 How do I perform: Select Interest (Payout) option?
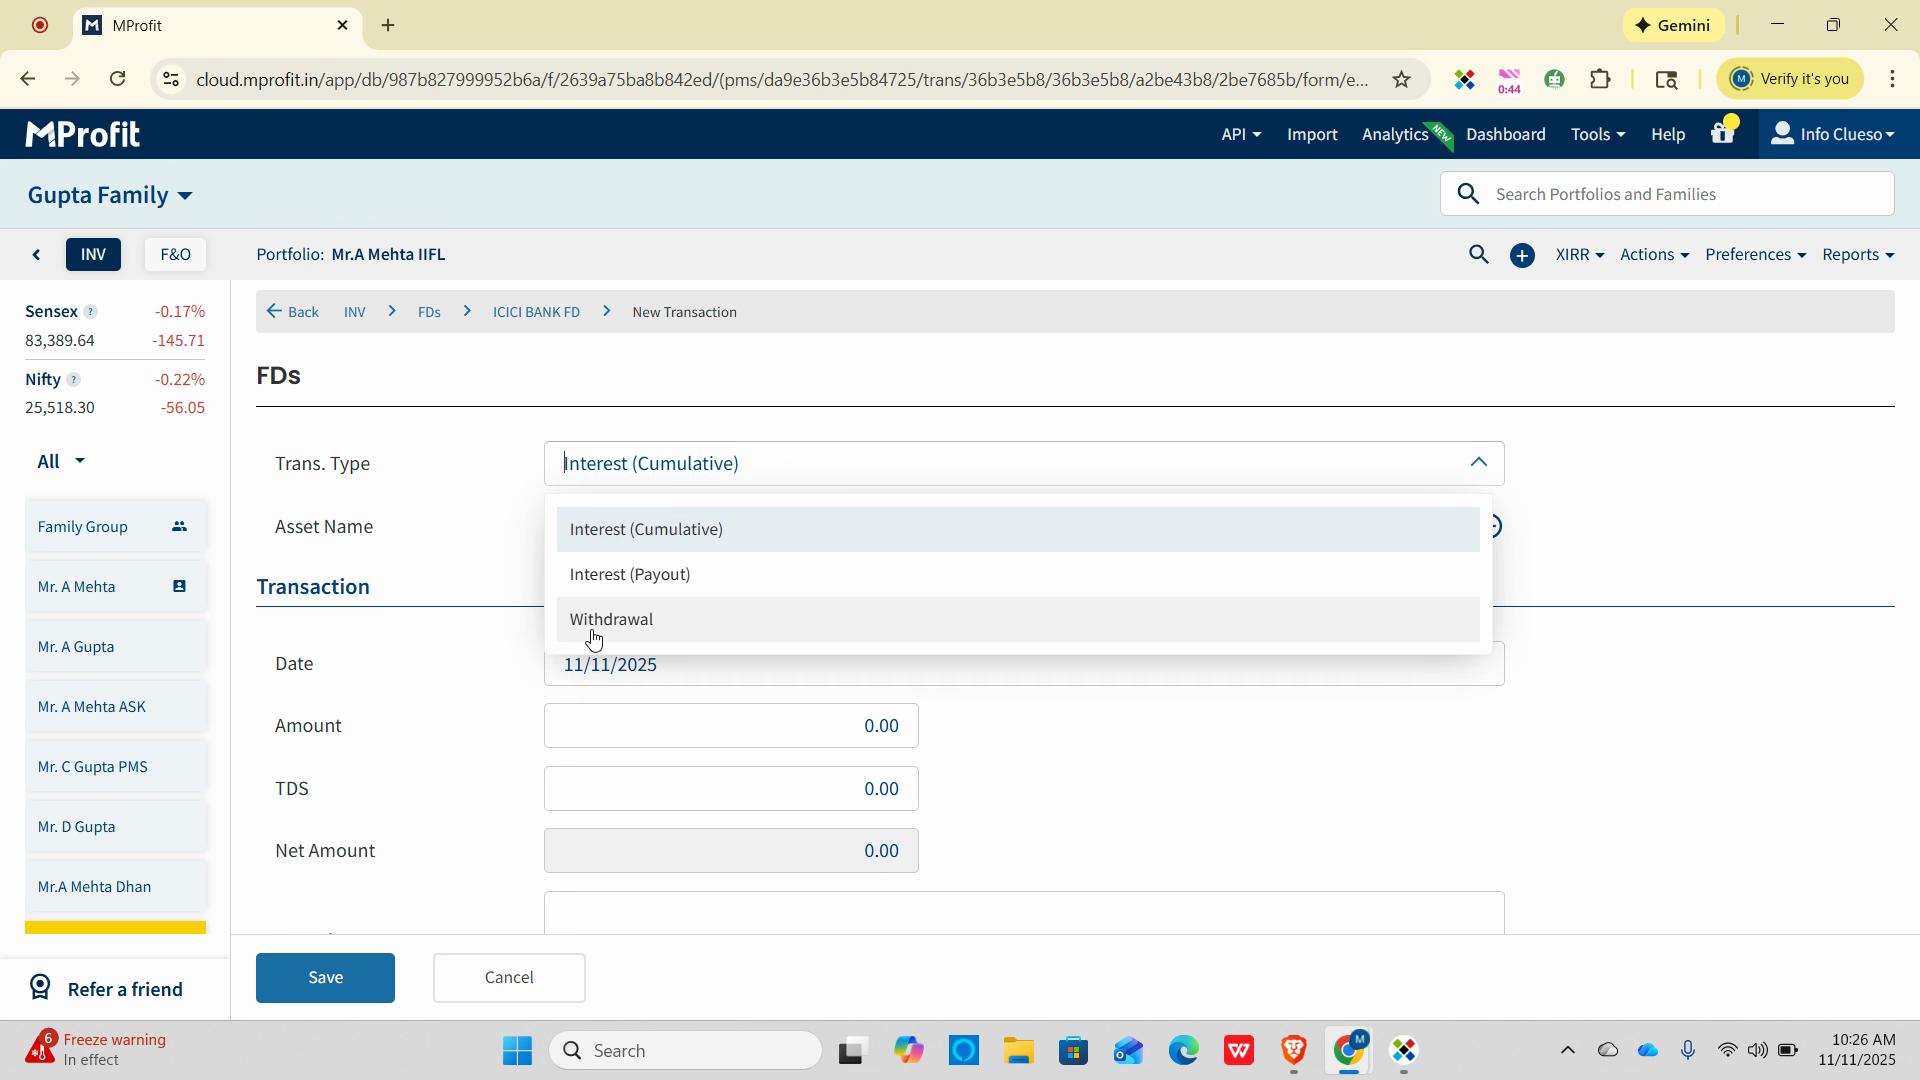630,575
